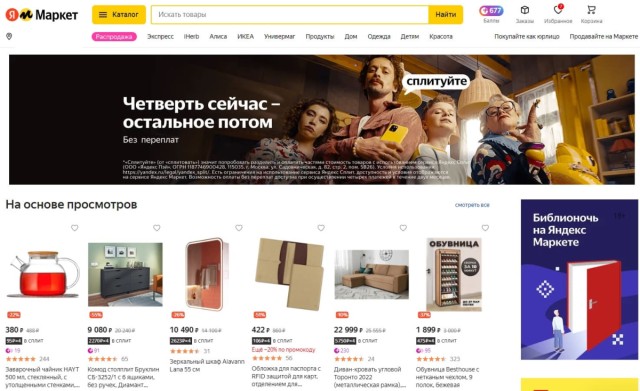640x391 pixels.
Task: Open the Корзина shopping cart
Action: (x=591, y=14)
